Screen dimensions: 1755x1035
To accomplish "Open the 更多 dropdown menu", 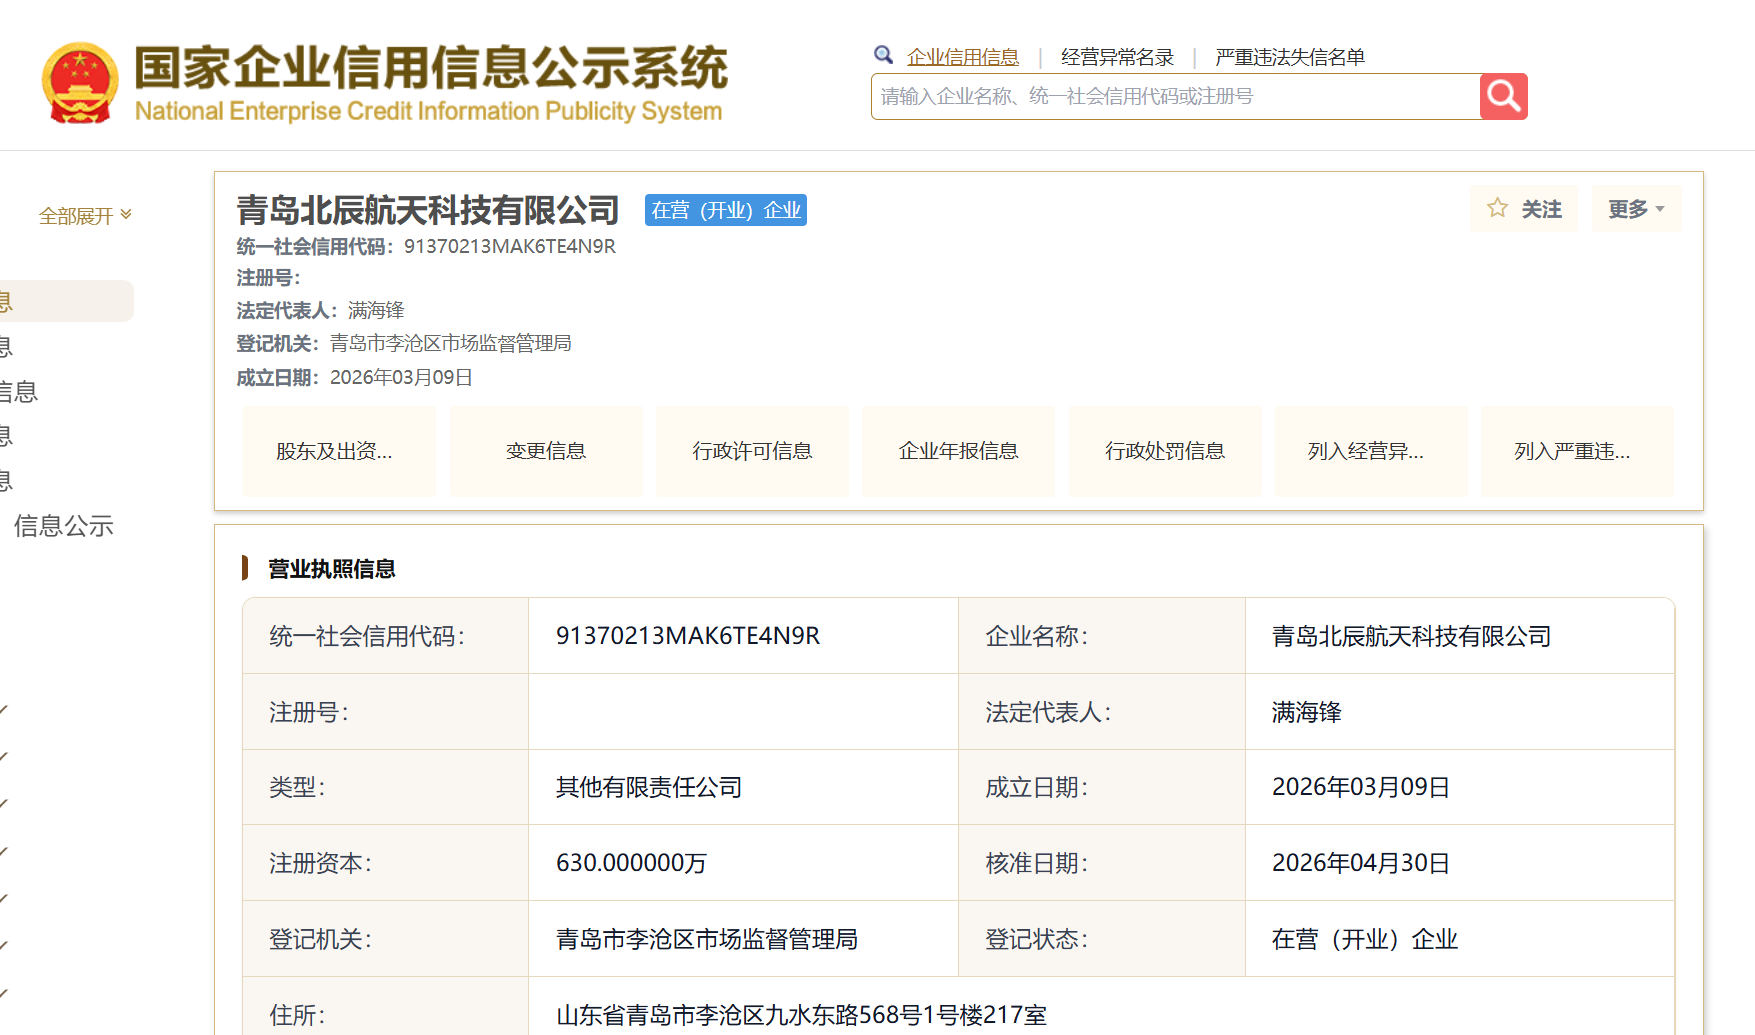I will (x=1636, y=209).
